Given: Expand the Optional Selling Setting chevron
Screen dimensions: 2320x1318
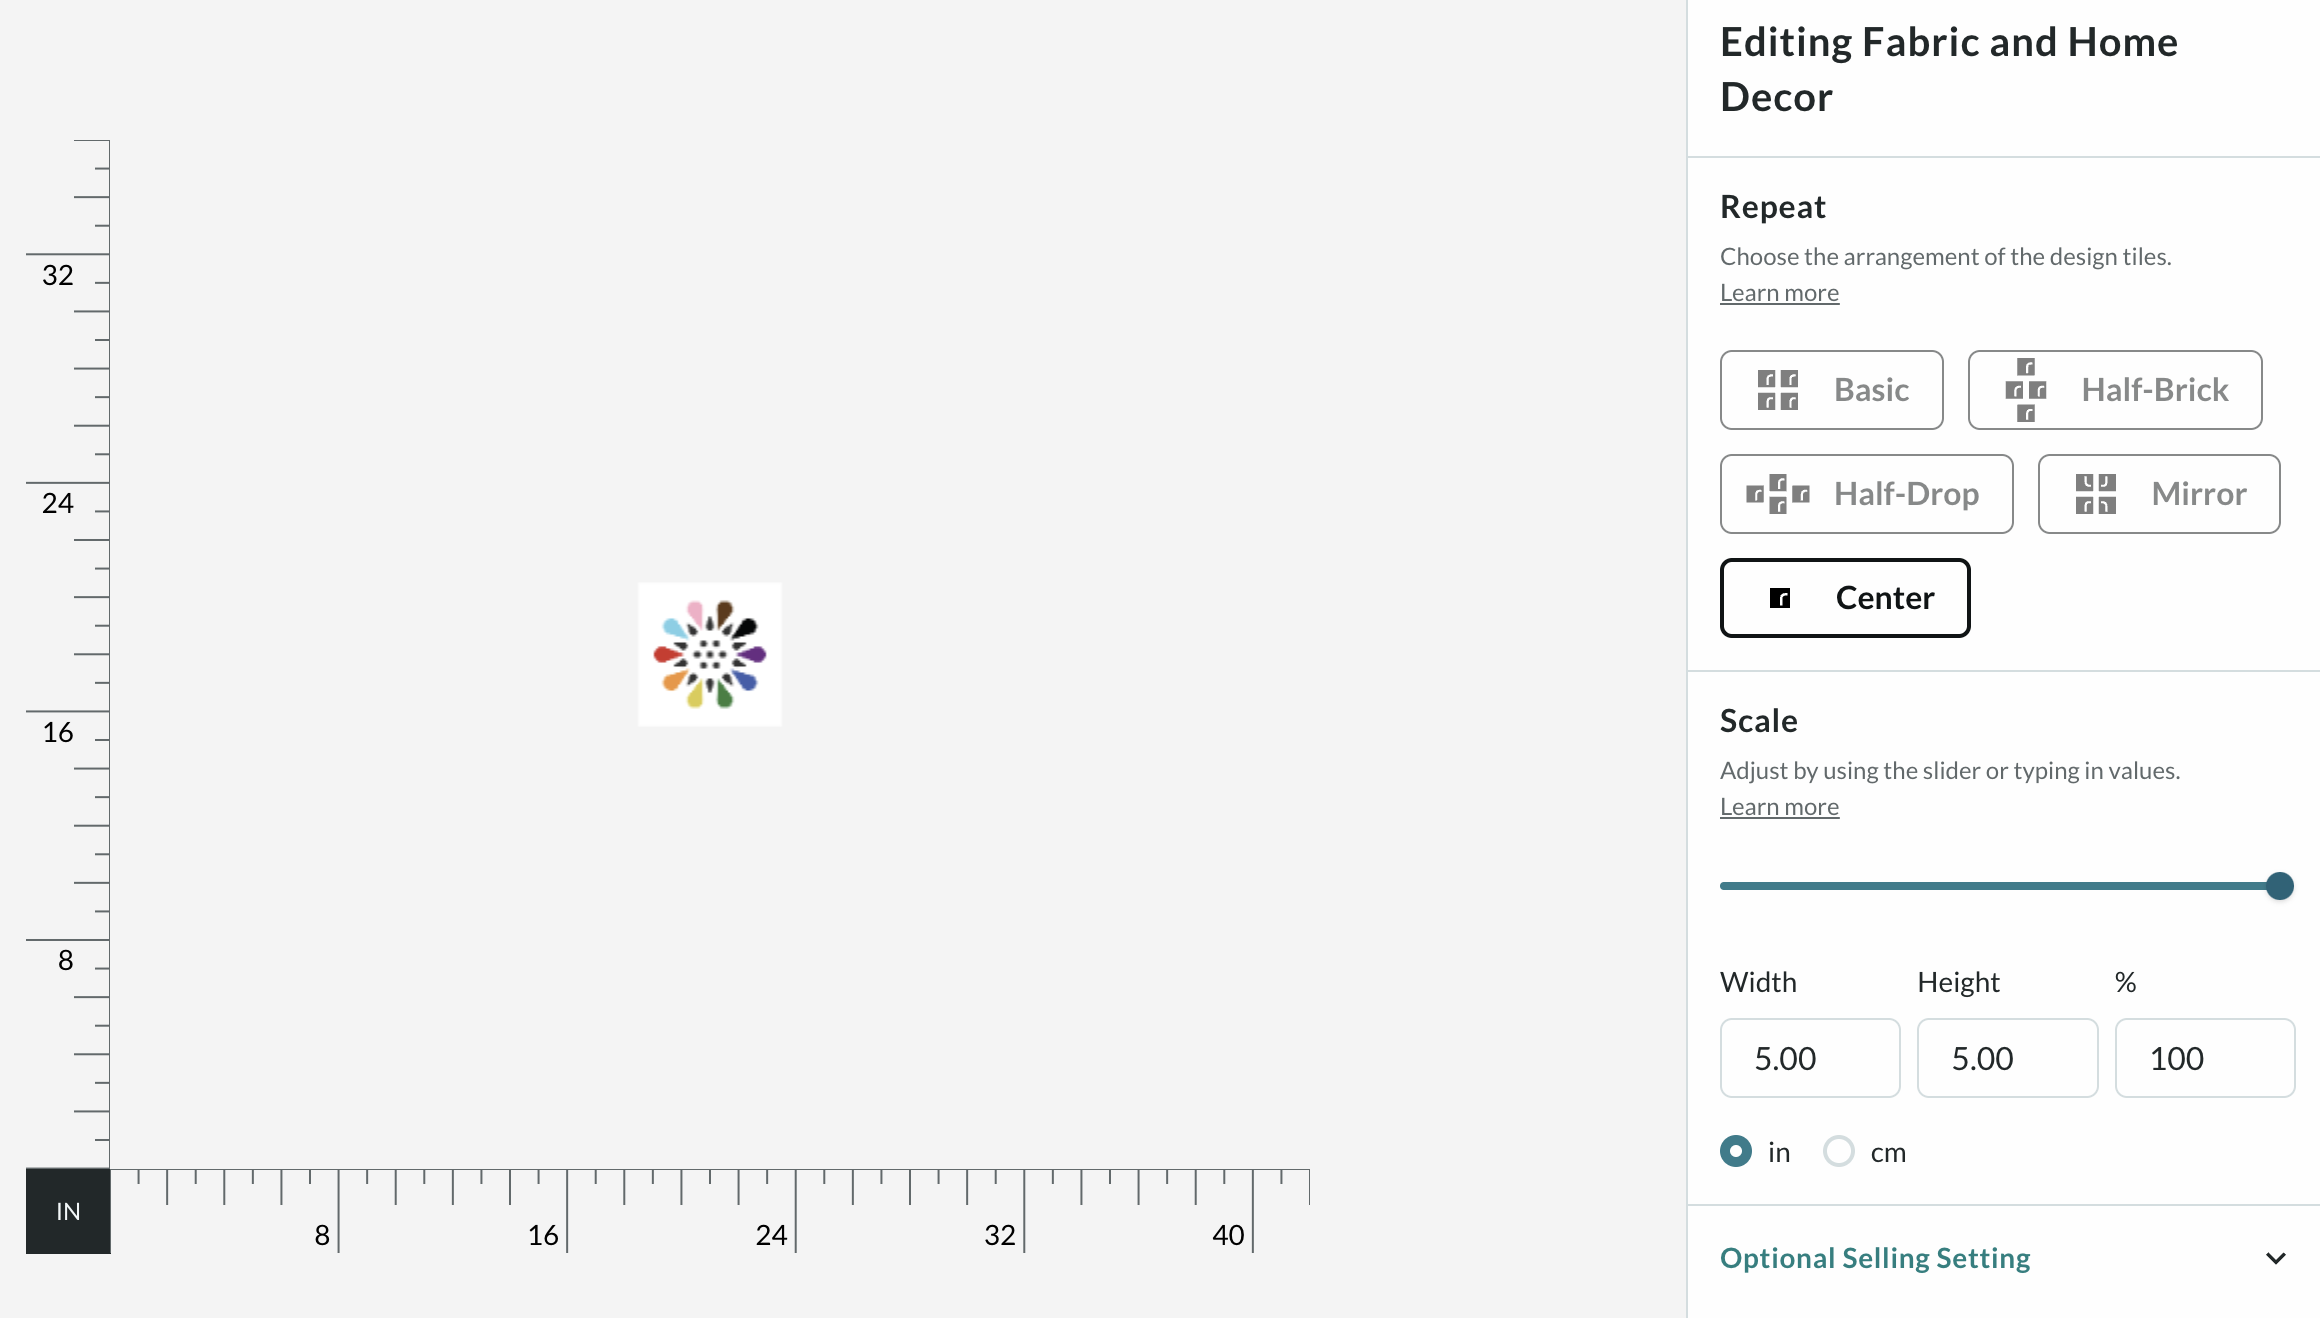Looking at the screenshot, I should [x=2276, y=1258].
